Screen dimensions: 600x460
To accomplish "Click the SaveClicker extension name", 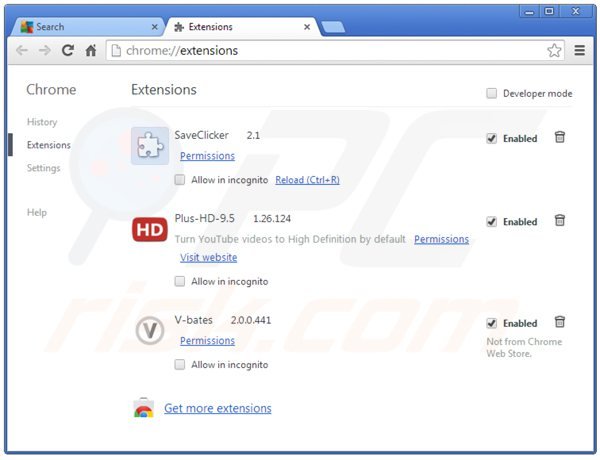I will 202,135.
